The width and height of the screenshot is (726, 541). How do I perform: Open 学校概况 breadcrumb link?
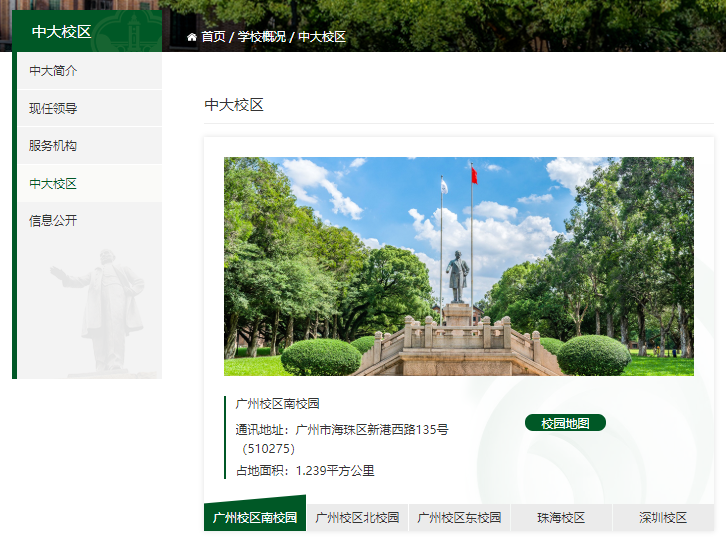coord(262,37)
